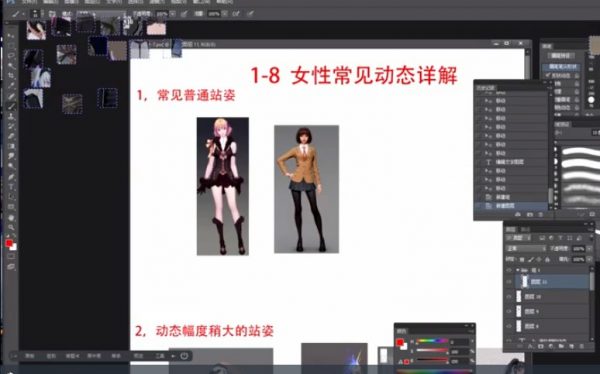The image size is (600, 374).
Task: Create a new group from the Layers panel footer
Action: [x=561, y=346]
